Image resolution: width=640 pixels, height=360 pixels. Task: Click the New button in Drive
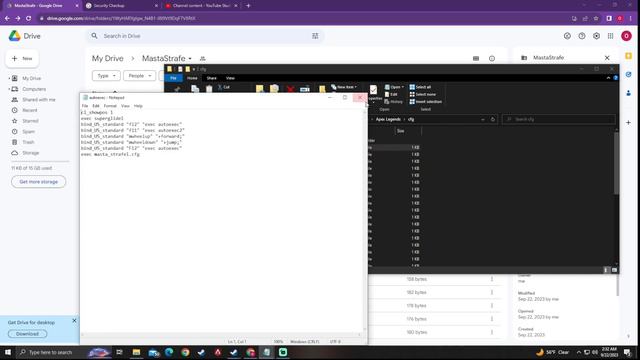[22, 58]
